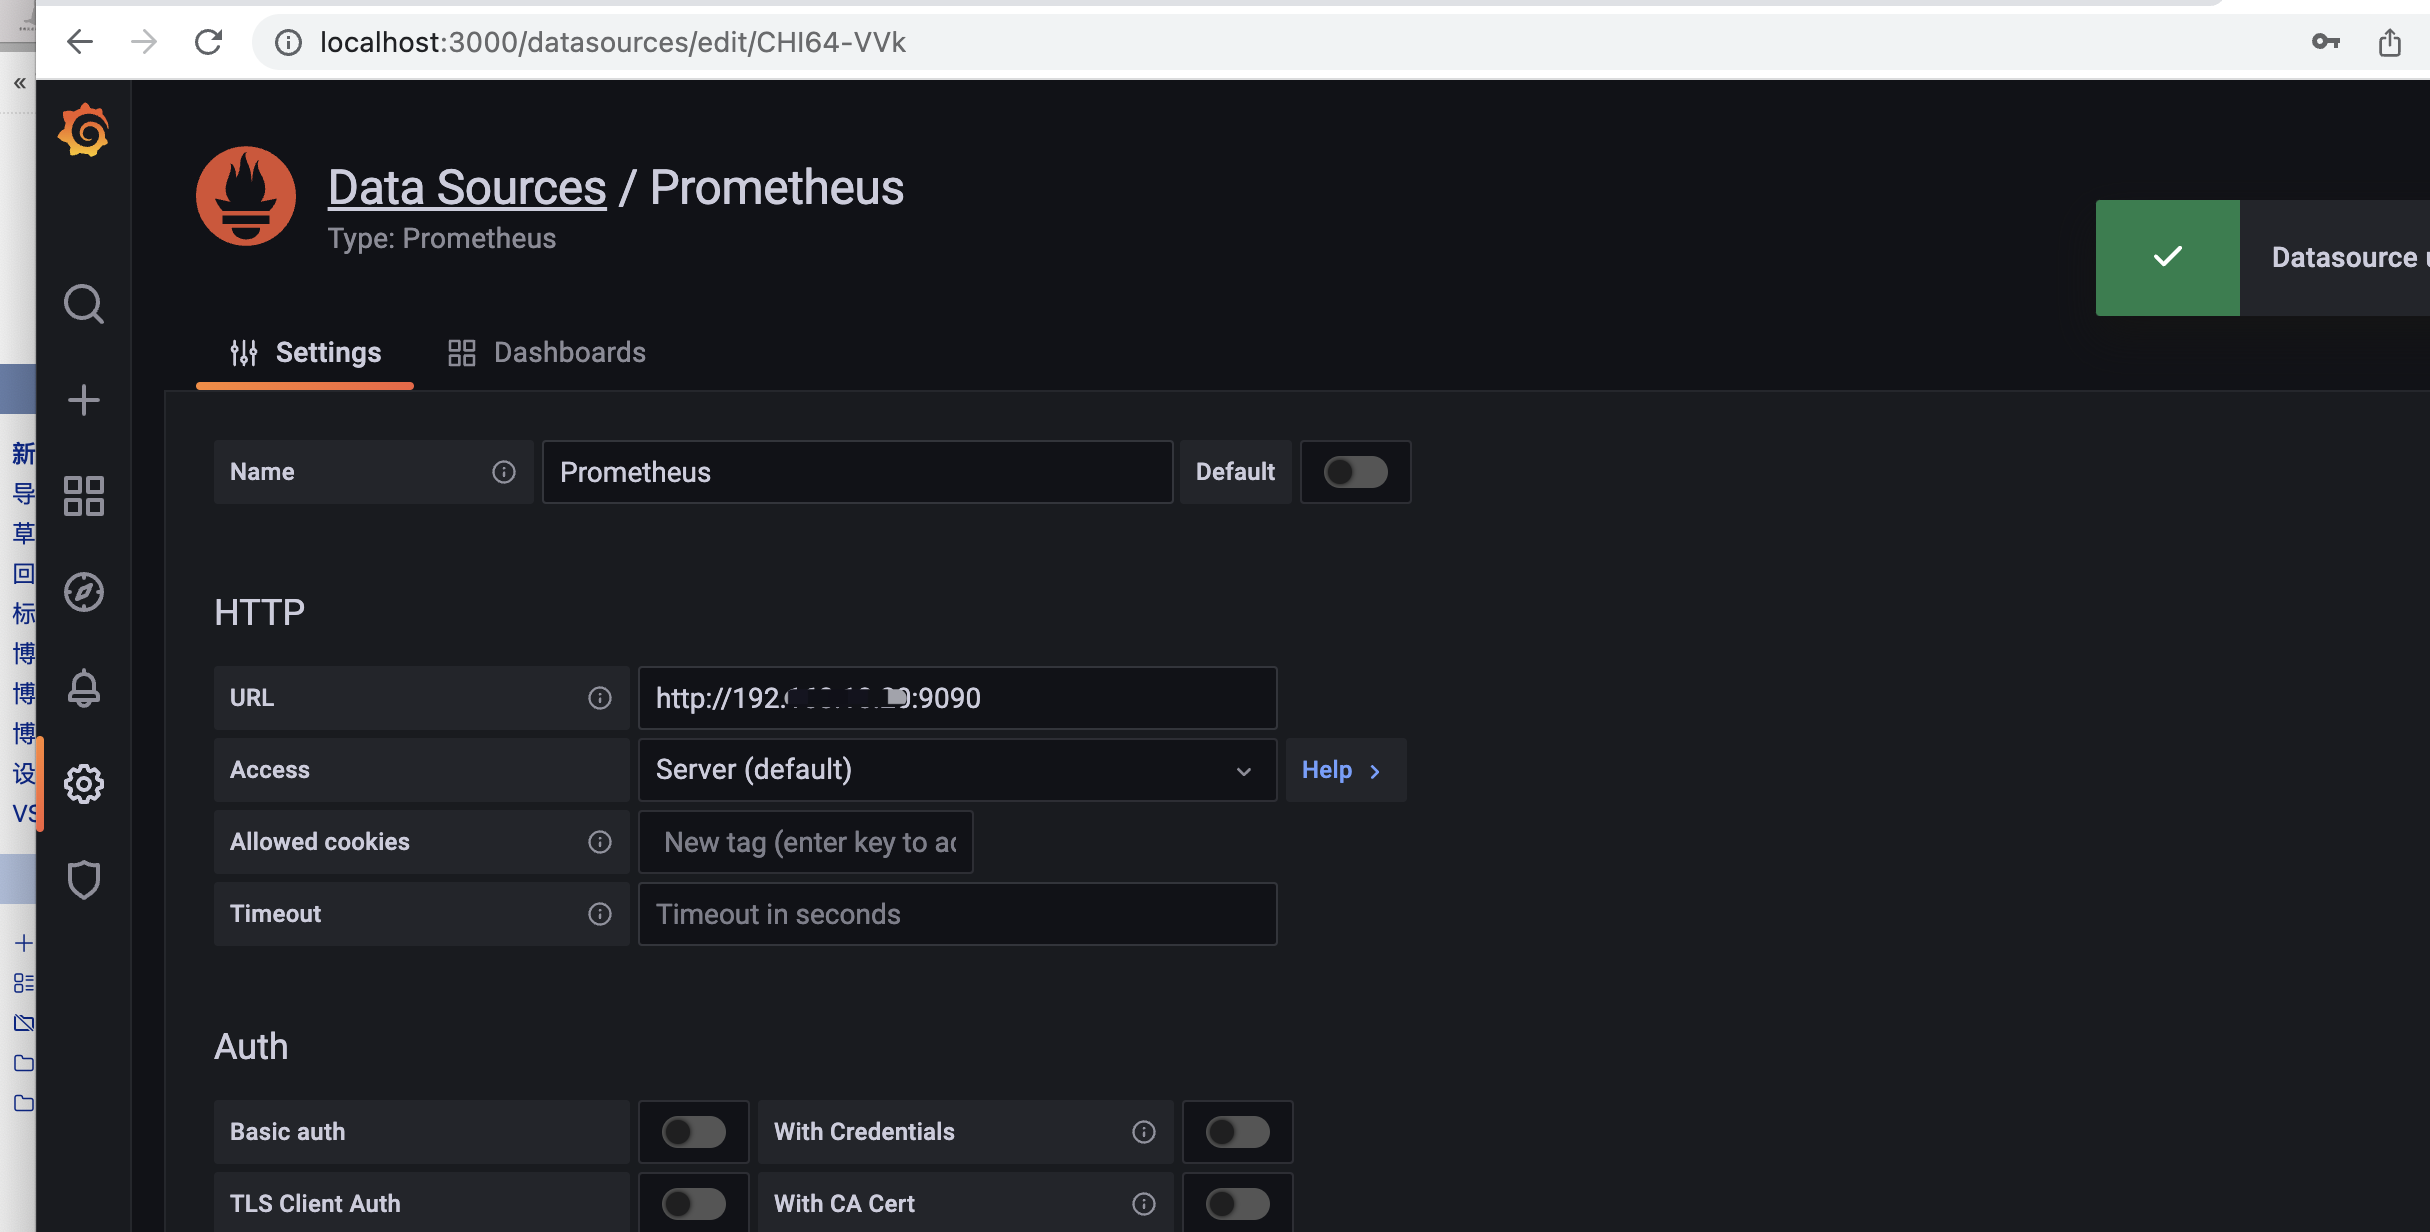The height and width of the screenshot is (1232, 2430).
Task: Follow the Data Sources breadcrumb link
Action: (x=467, y=187)
